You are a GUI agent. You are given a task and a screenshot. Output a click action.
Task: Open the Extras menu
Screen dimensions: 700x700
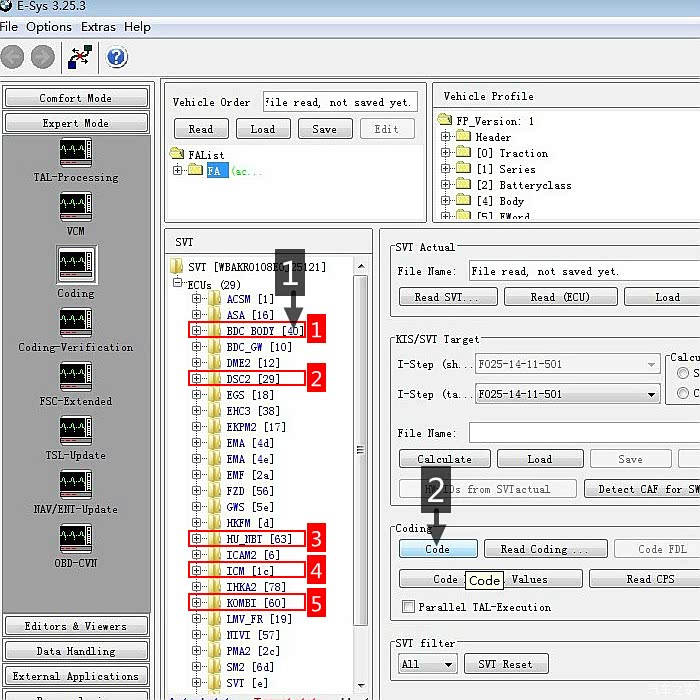click(x=98, y=26)
